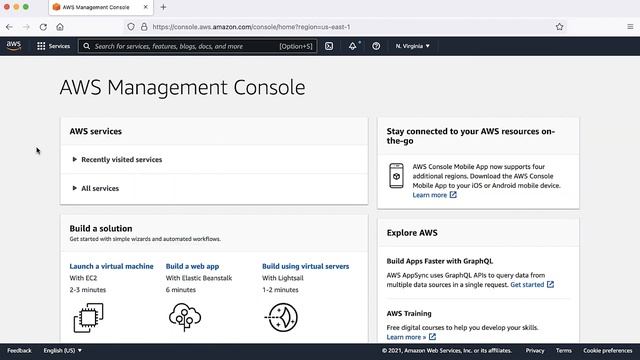The image size is (640, 360).
Task: Click the browser home icon
Action: (60, 27)
